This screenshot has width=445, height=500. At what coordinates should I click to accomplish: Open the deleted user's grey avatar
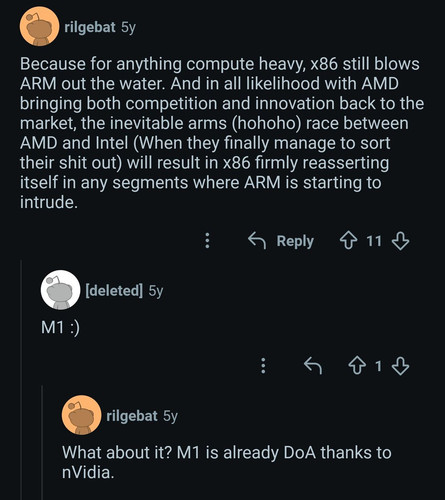[60, 290]
